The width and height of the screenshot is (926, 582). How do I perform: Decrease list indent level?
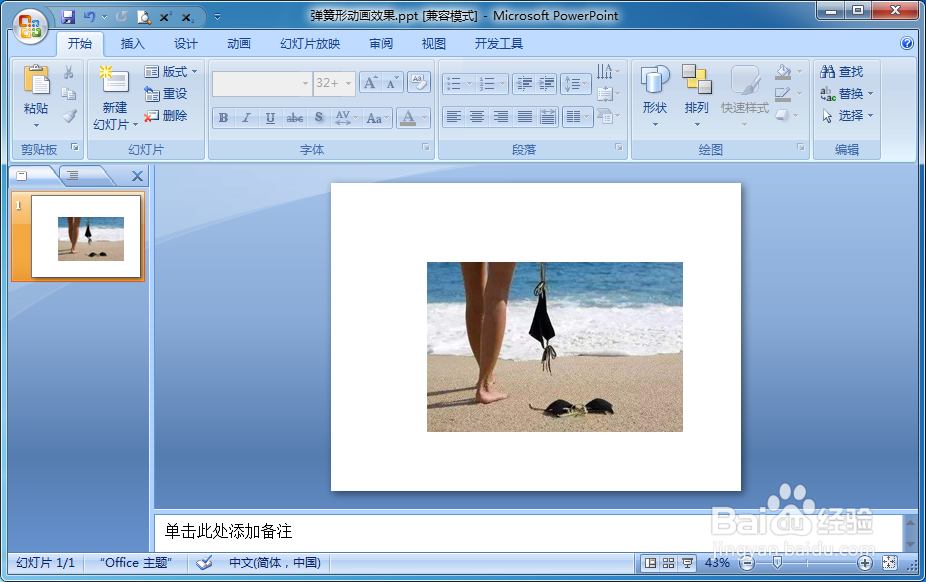click(524, 84)
